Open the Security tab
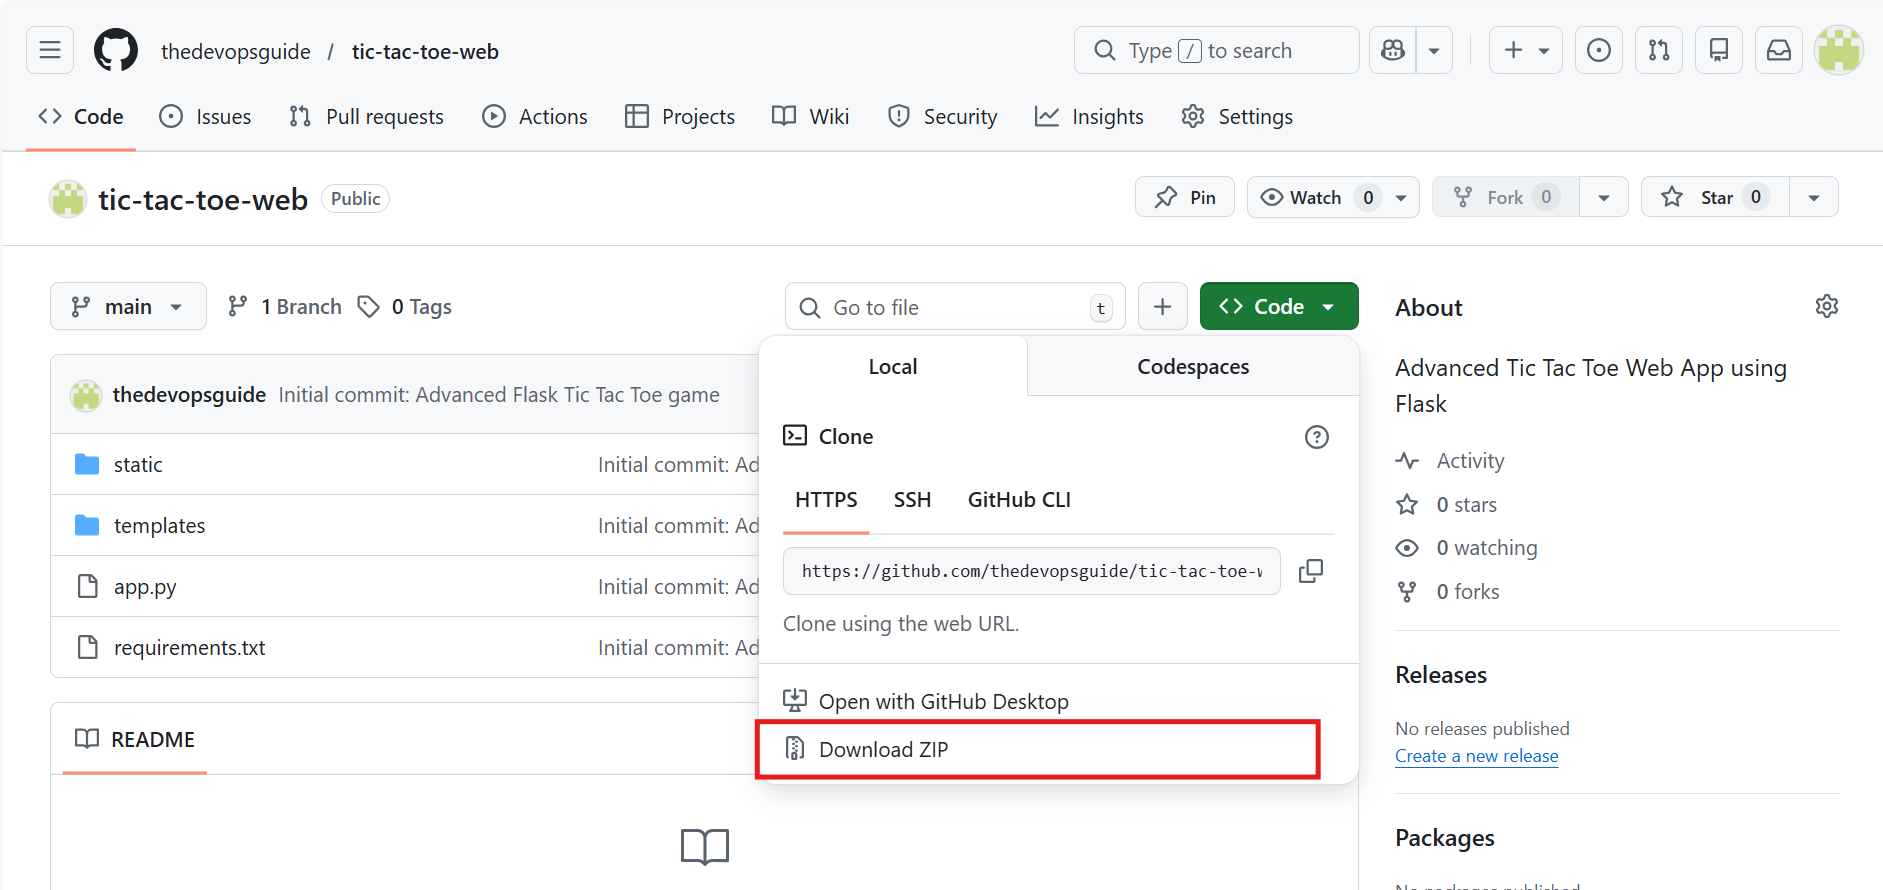1883x890 pixels. click(x=943, y=117)
